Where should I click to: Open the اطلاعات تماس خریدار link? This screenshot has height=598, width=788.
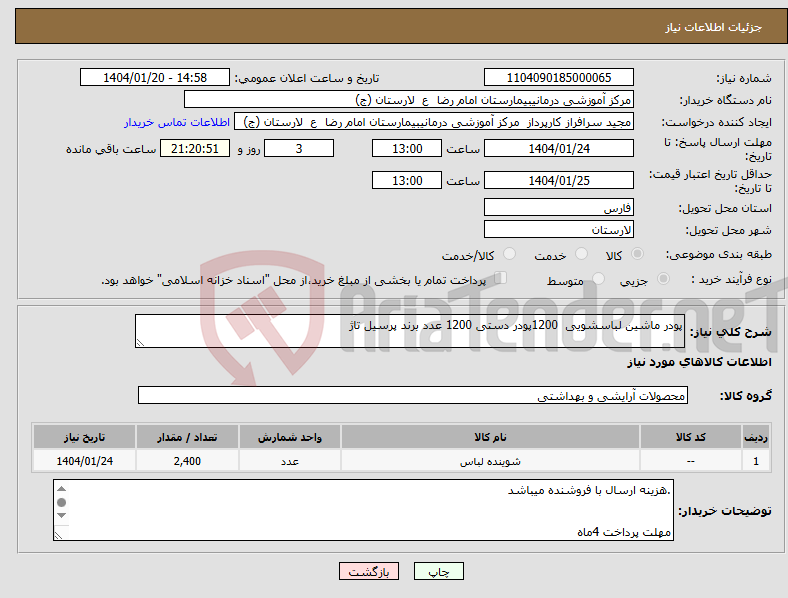point(177,122)
